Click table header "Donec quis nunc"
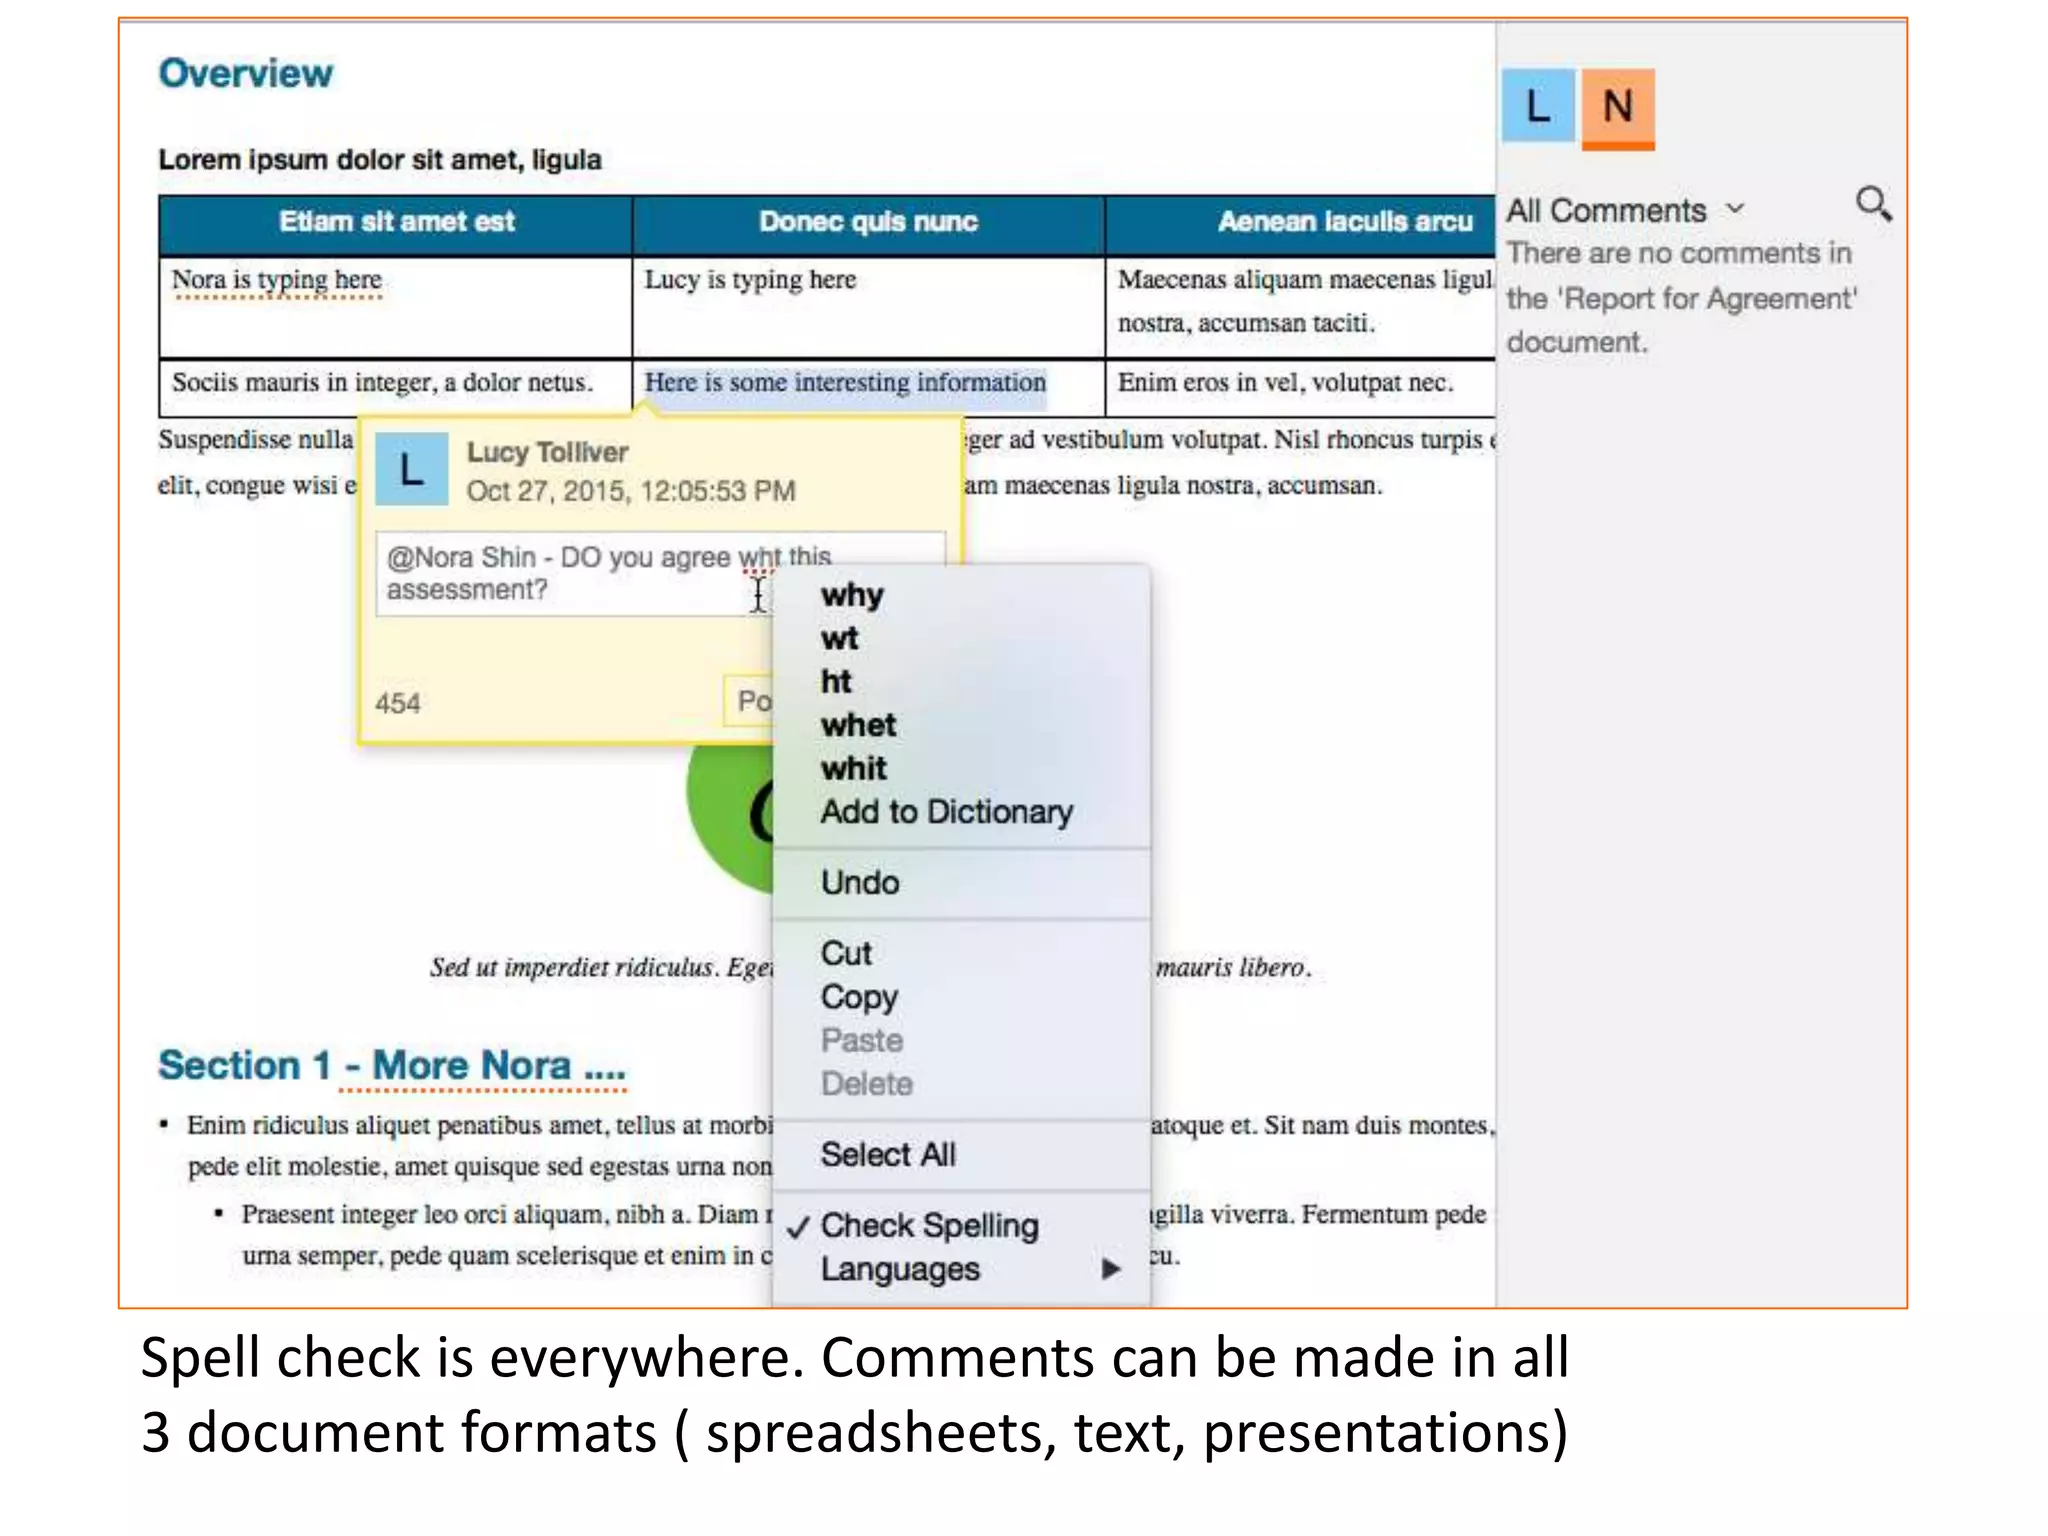 pos(868,222)
